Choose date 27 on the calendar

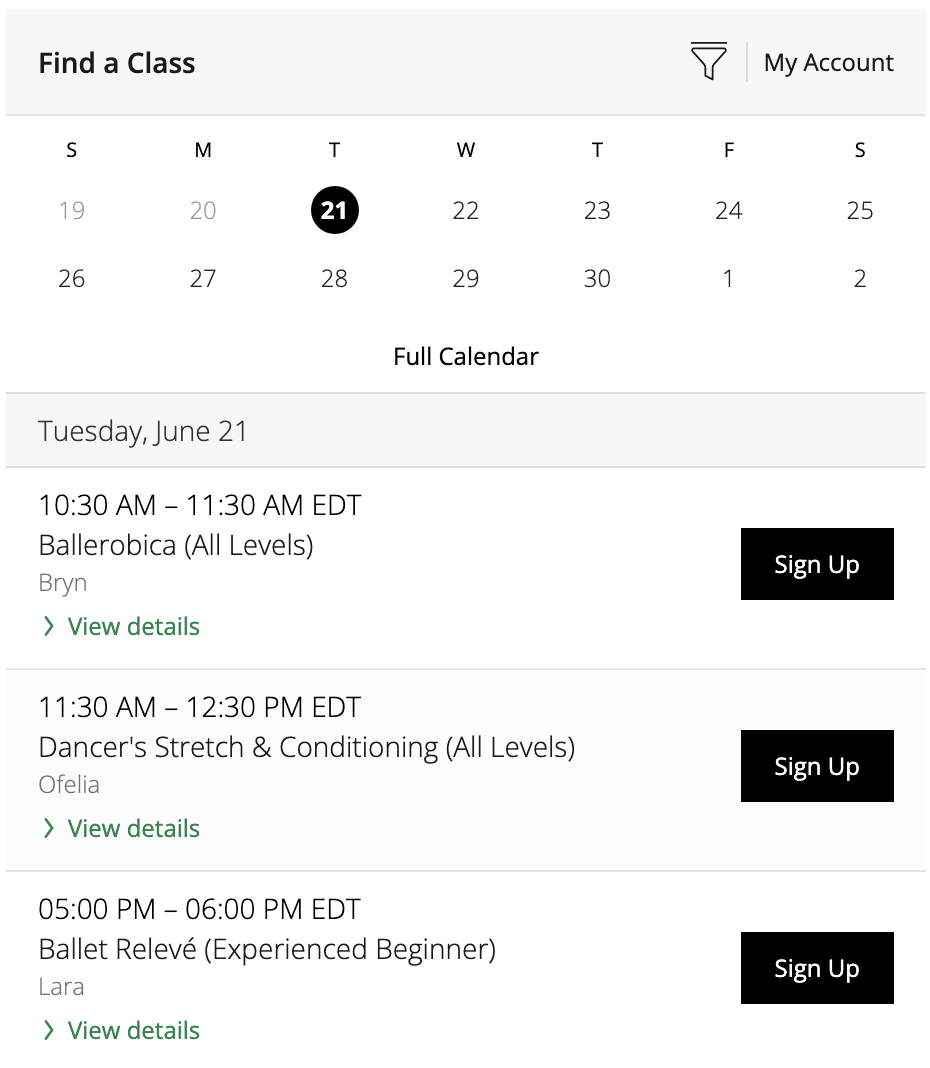click(x=203, y=279)
